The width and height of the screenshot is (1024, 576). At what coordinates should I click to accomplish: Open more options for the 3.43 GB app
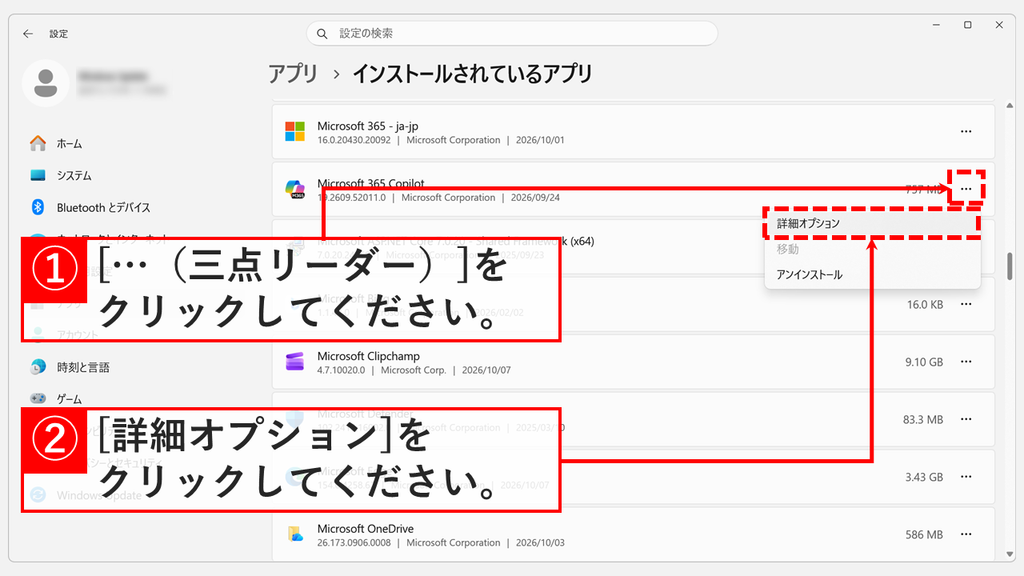[x=966, y=477]
